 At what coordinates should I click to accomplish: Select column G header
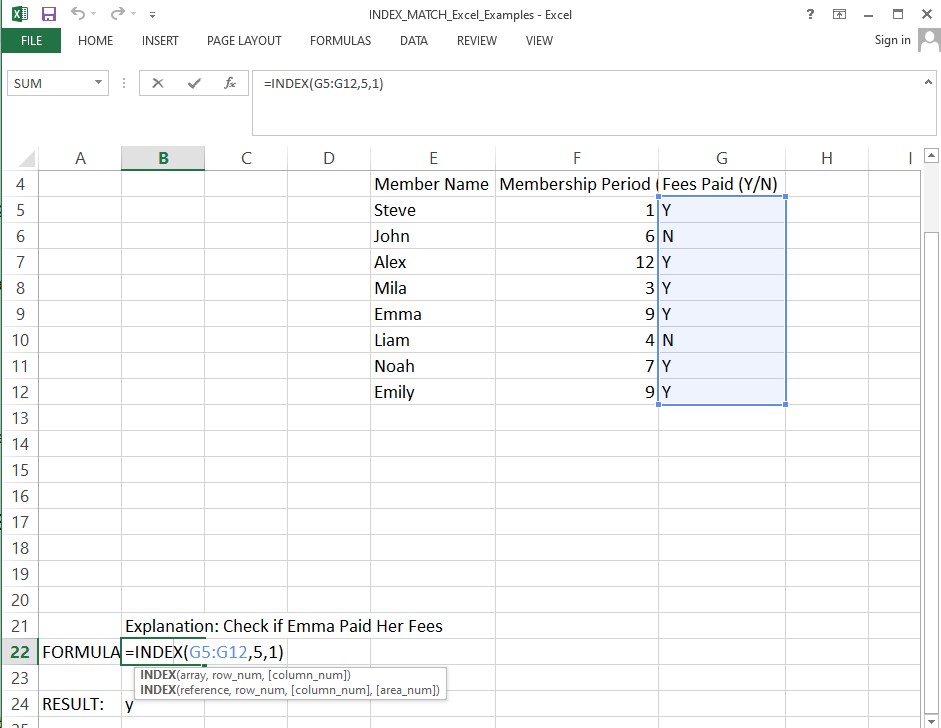(721, 158)
